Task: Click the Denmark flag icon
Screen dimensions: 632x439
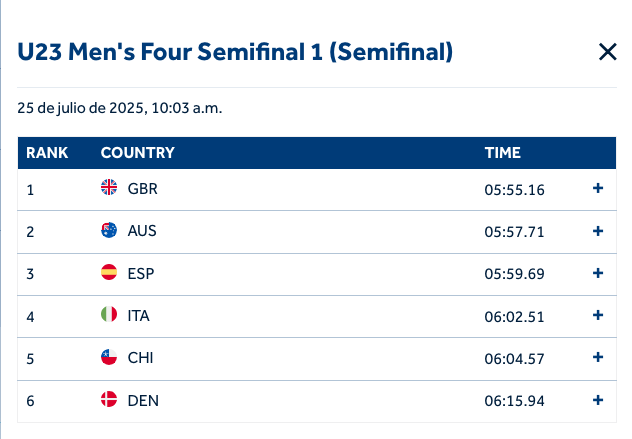Action: point(109,400)
